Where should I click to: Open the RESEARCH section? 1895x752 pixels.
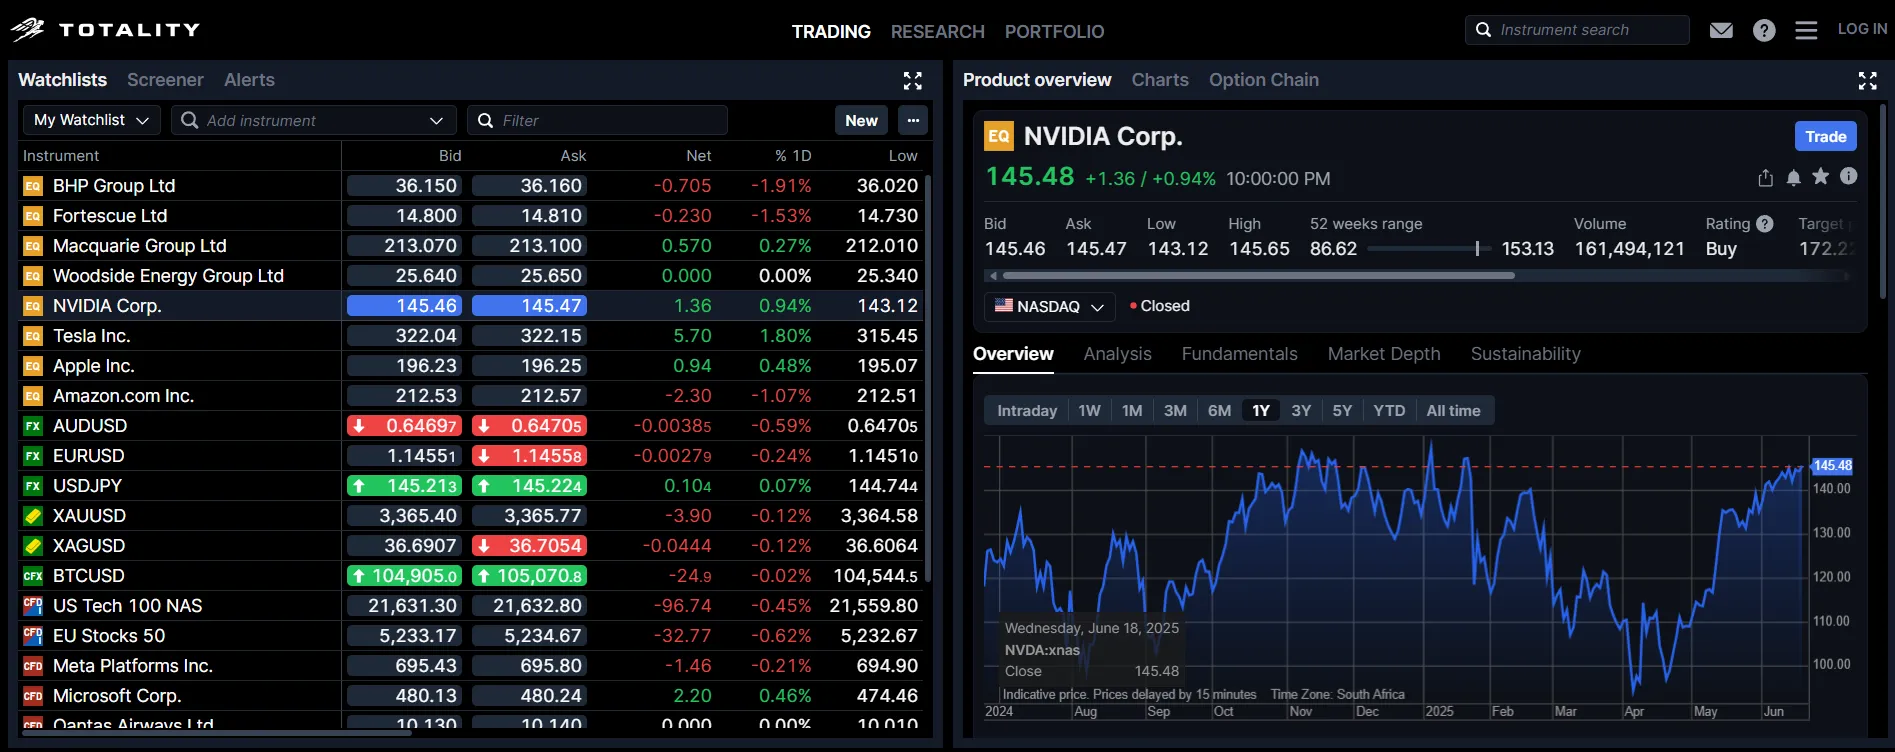coord(938,31)
